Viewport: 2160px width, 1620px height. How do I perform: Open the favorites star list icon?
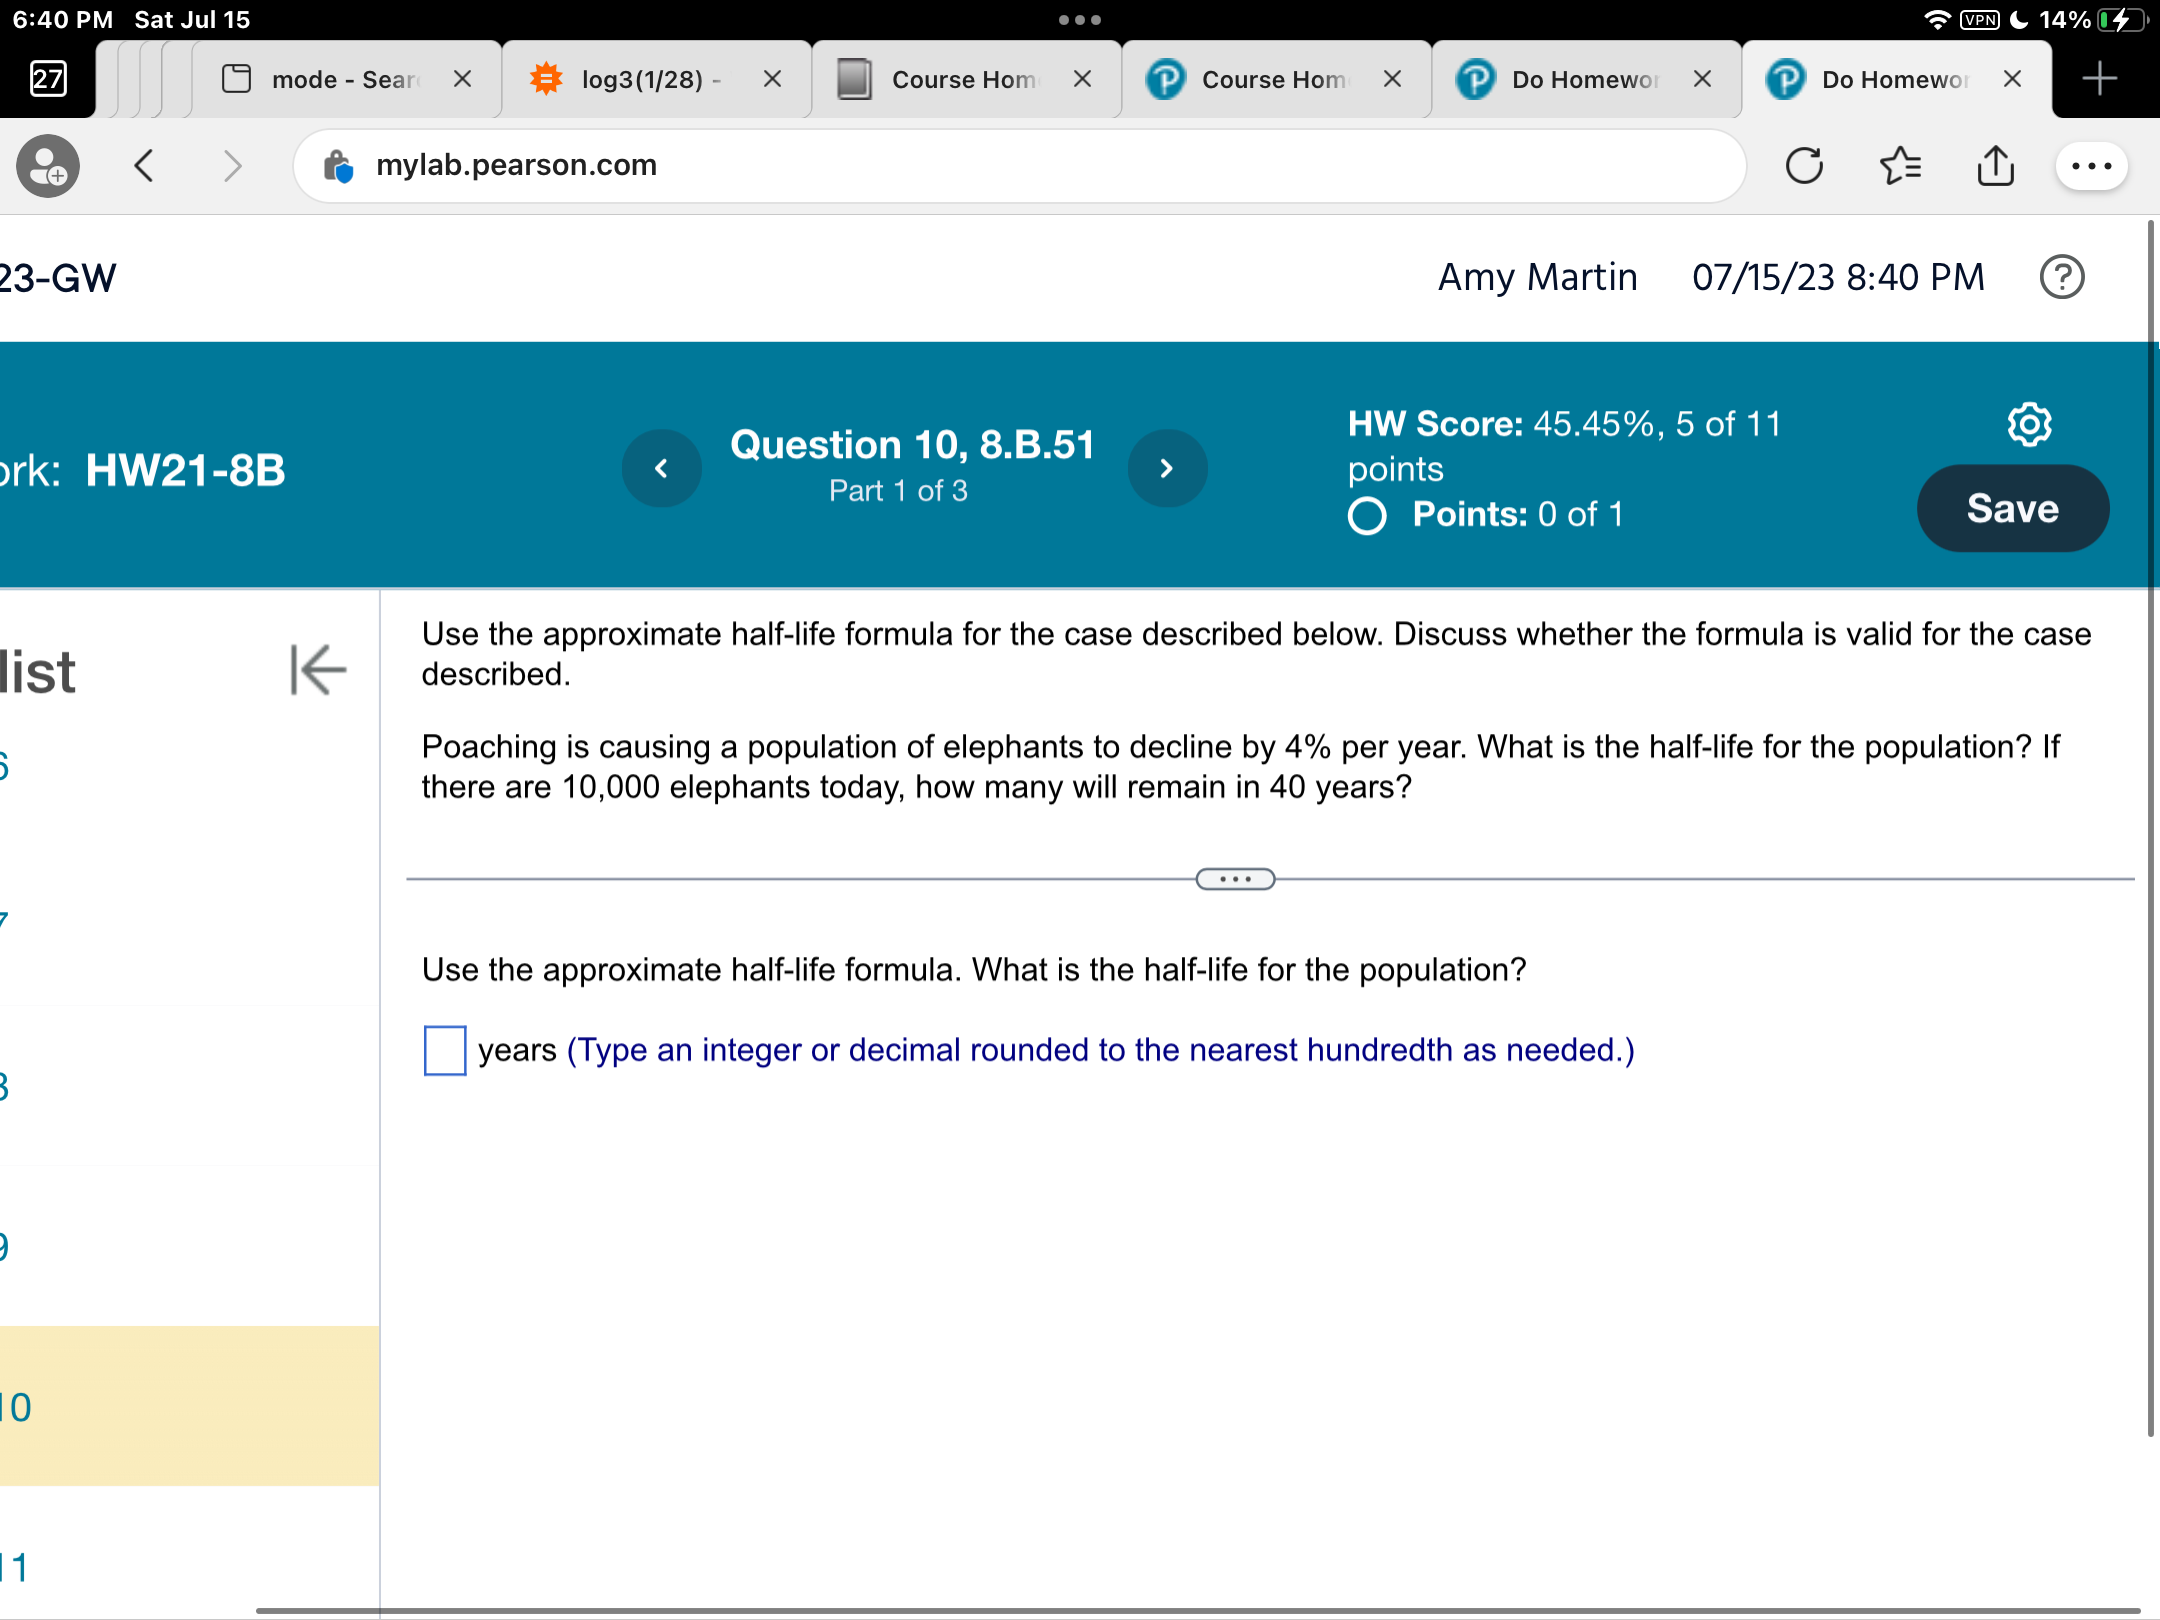[x=1900, y=166]
